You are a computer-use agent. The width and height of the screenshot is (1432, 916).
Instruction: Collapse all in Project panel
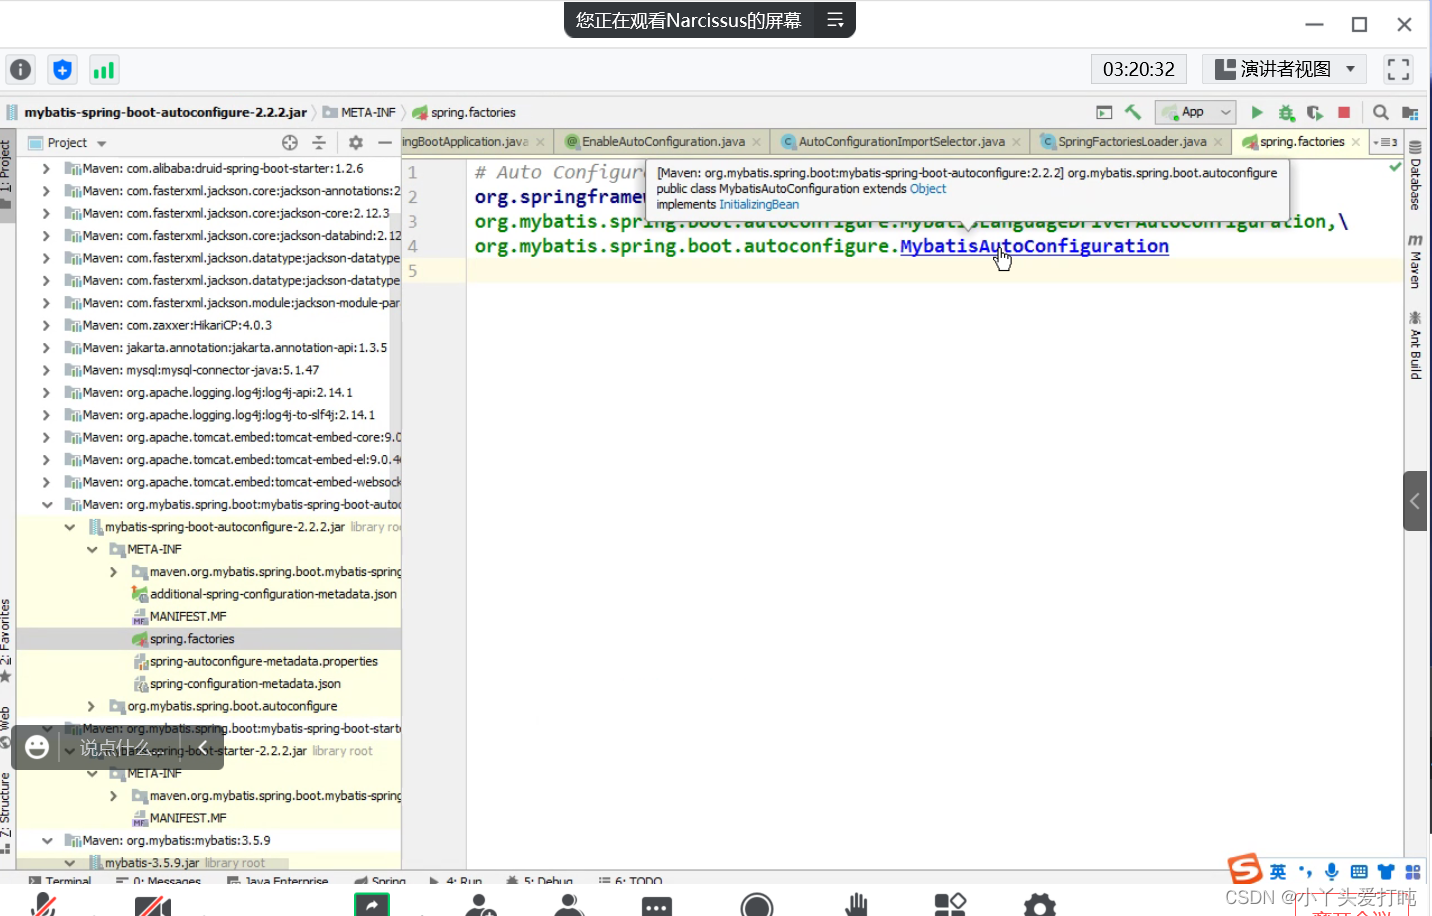tap(319, 143)
